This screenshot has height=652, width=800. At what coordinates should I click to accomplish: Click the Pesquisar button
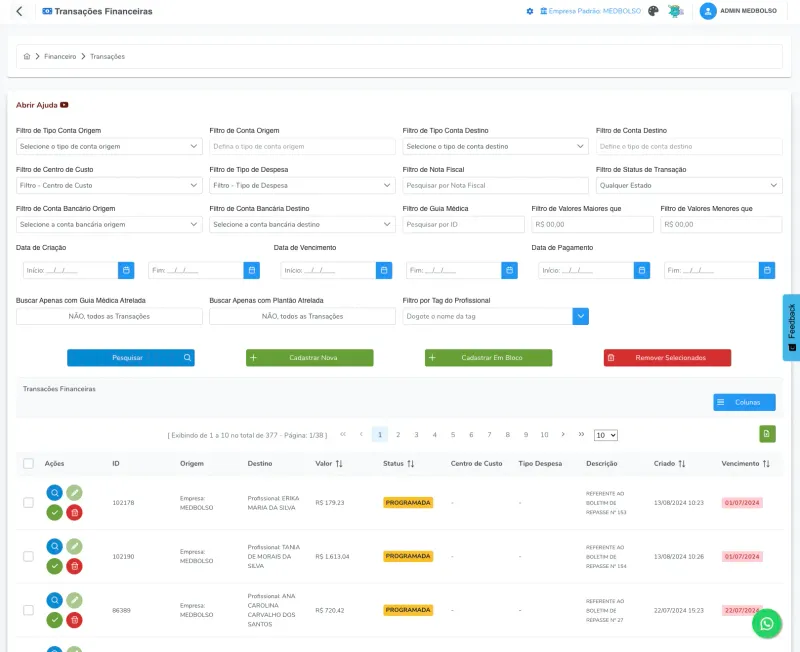(131, 358)
